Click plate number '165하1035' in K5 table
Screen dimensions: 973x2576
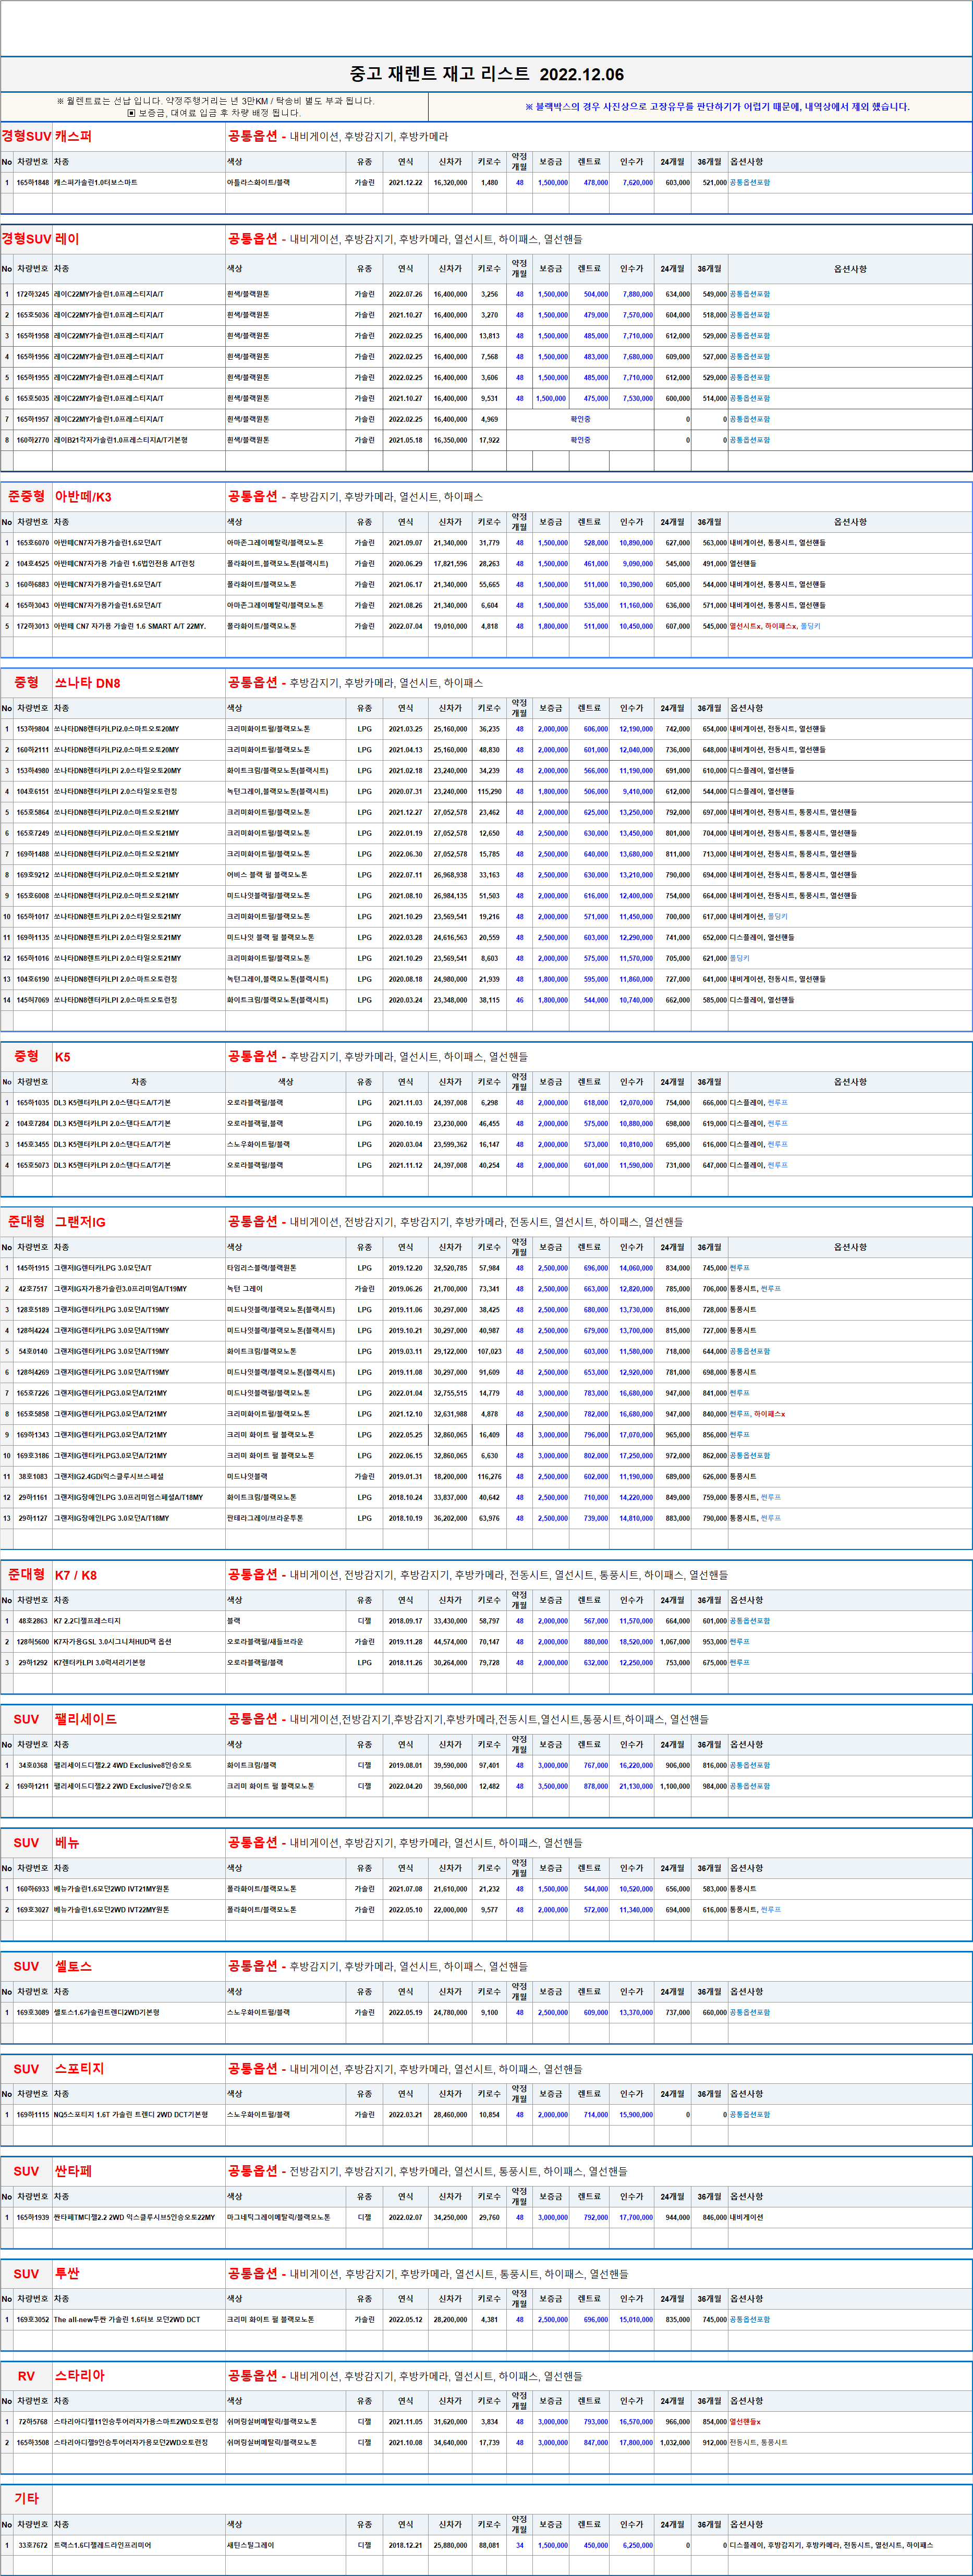33,1103
